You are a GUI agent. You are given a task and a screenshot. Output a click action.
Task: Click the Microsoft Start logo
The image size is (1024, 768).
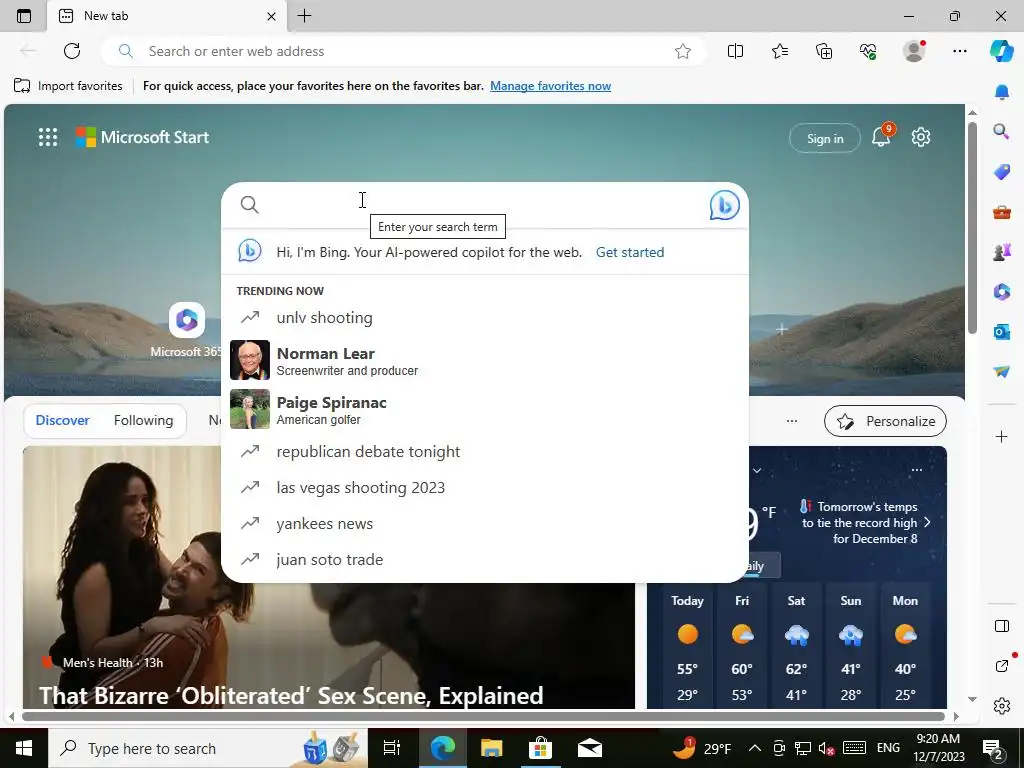click(x=142, y=137)
